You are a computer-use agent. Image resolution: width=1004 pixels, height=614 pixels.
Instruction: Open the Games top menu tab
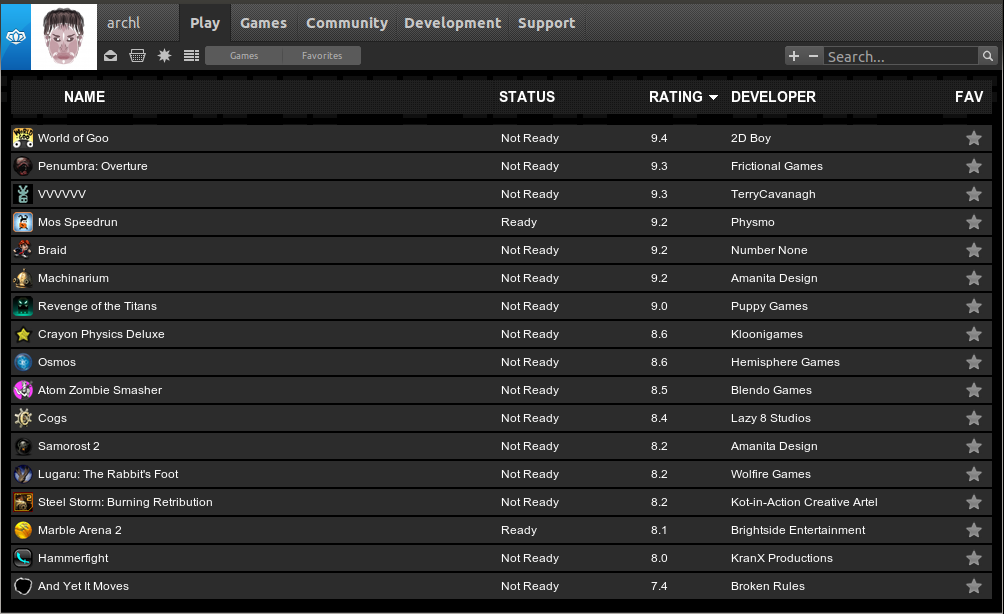coord(263,23)
